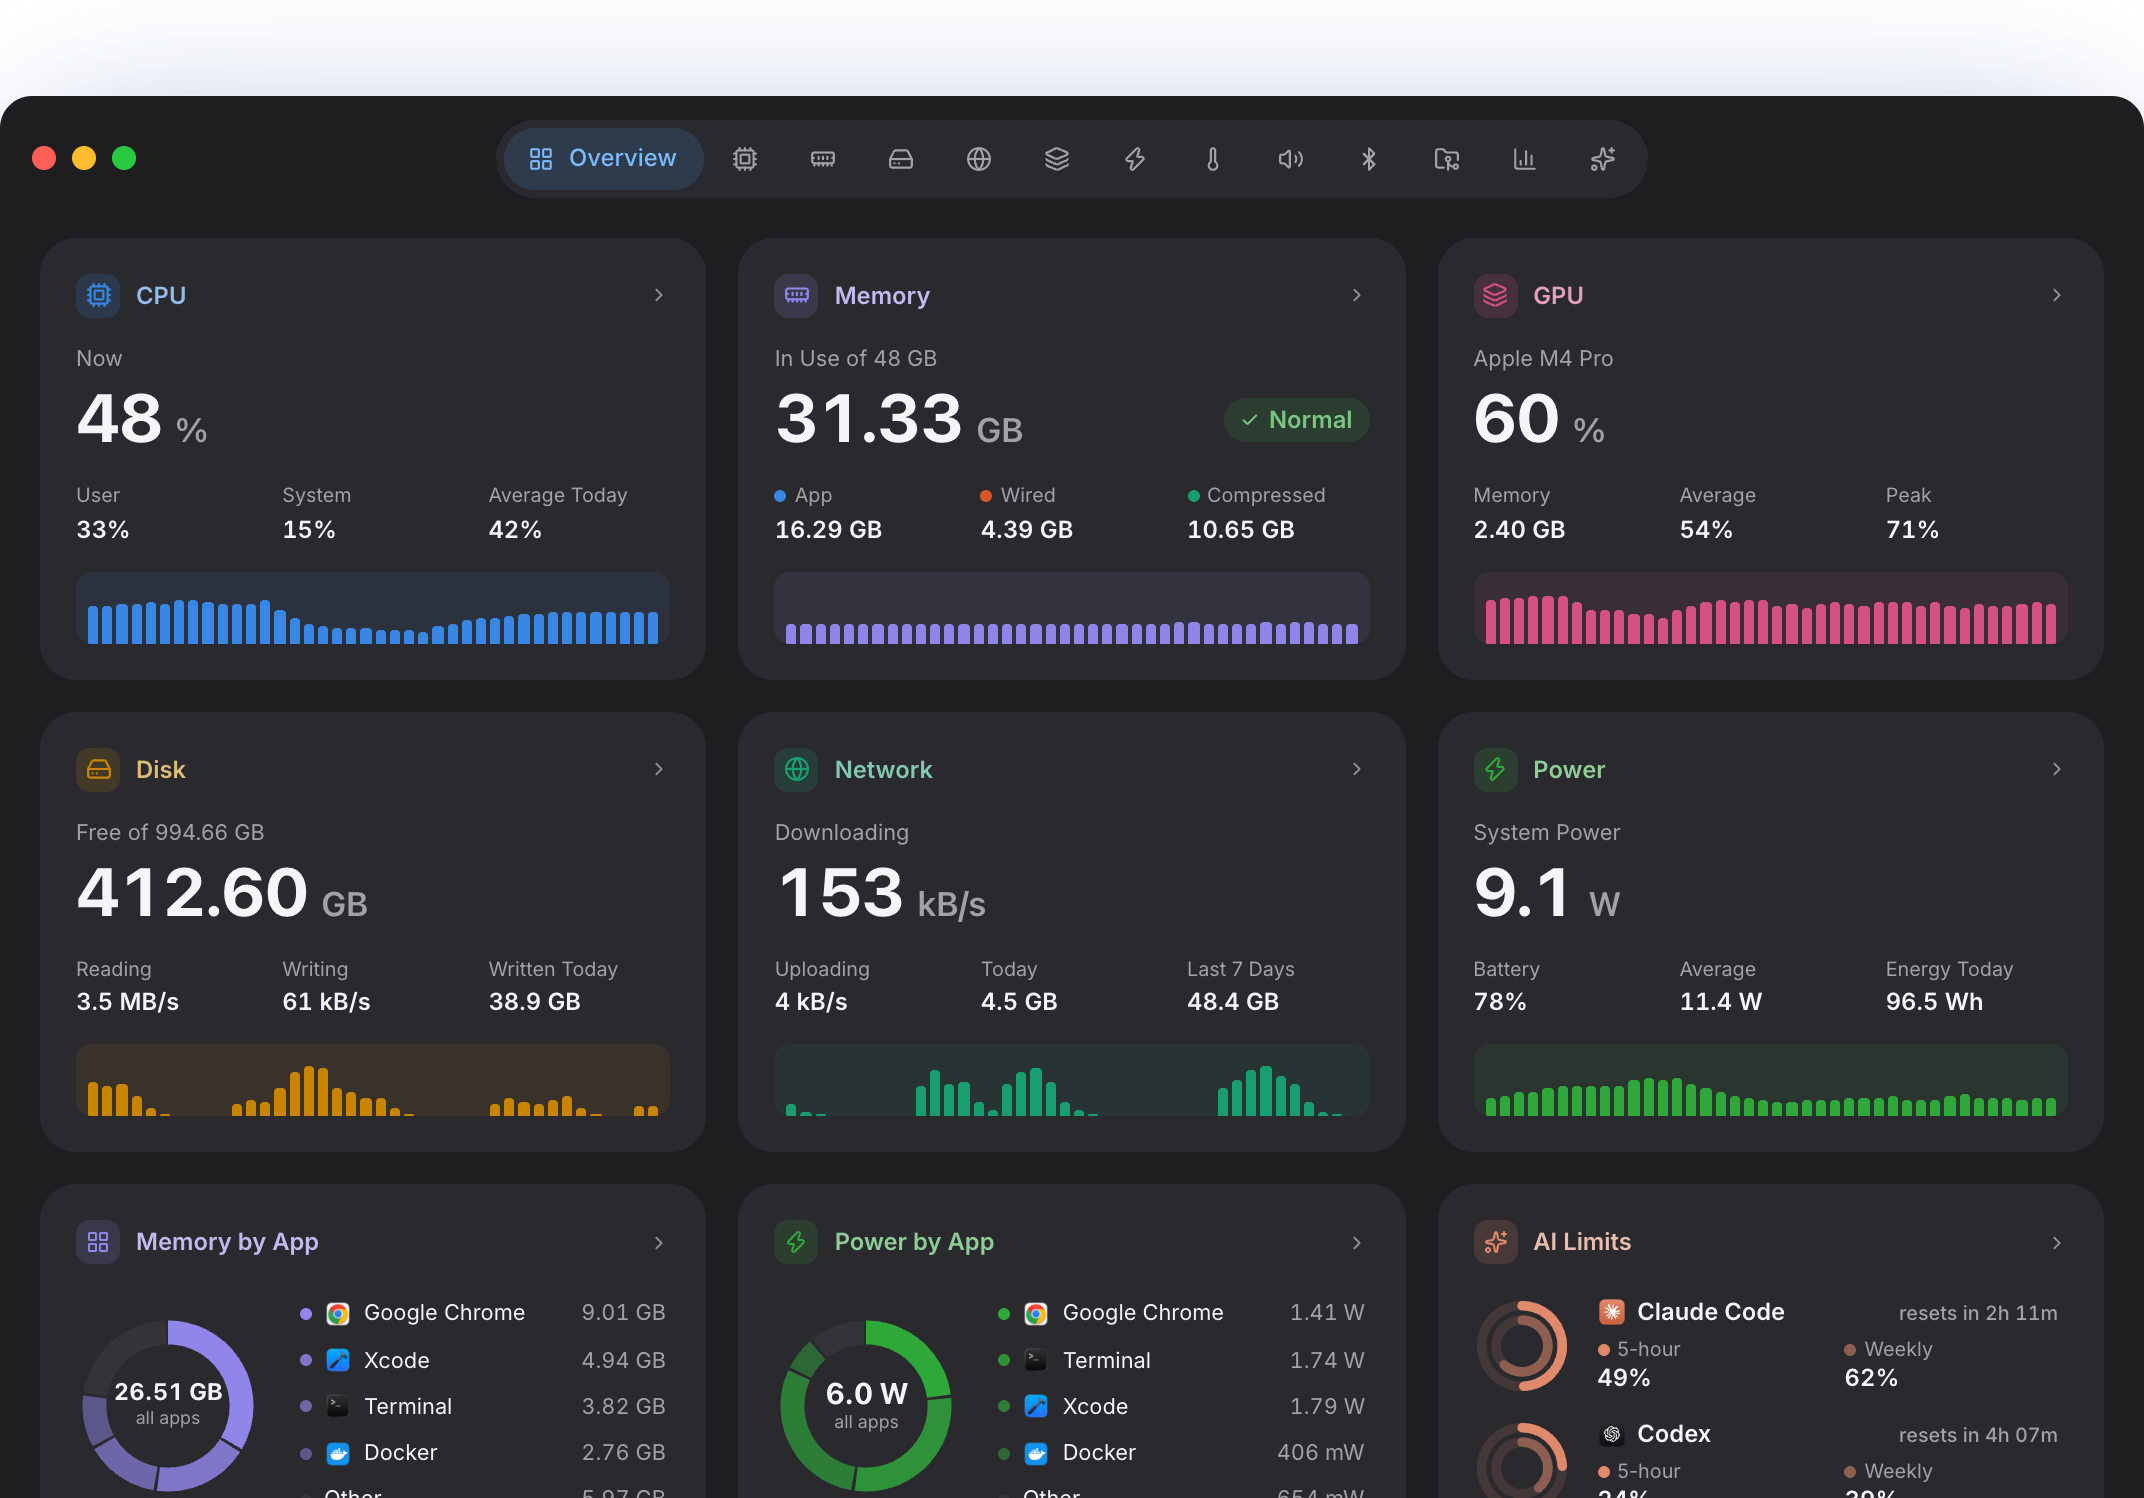Click the CPU card chip icon
The image size is (2144, 1498).
98,295
